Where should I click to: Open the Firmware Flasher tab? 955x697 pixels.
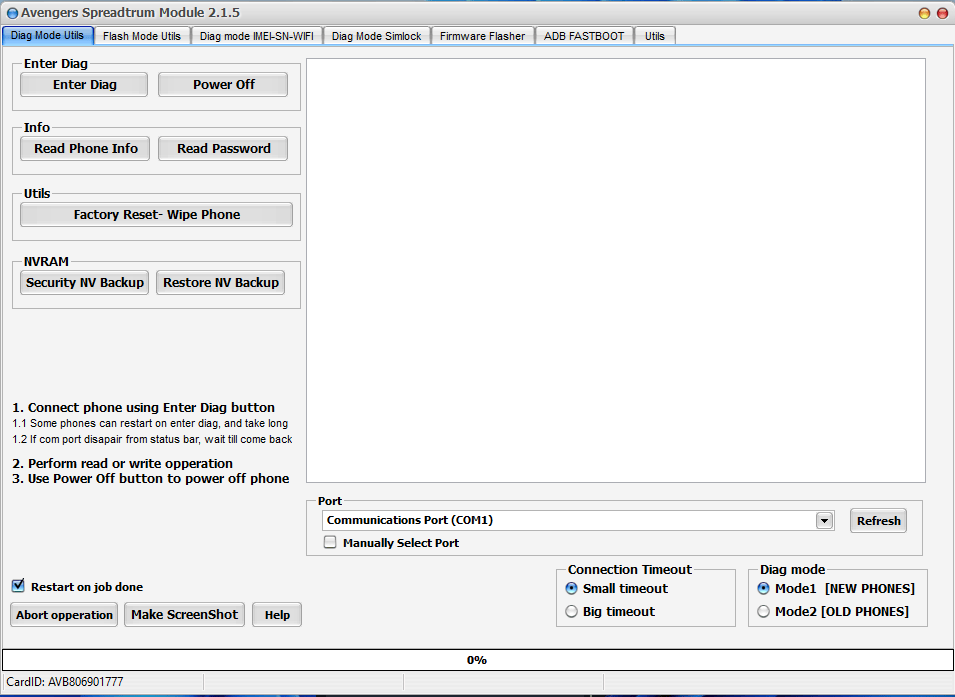click(x=482, y=36)
